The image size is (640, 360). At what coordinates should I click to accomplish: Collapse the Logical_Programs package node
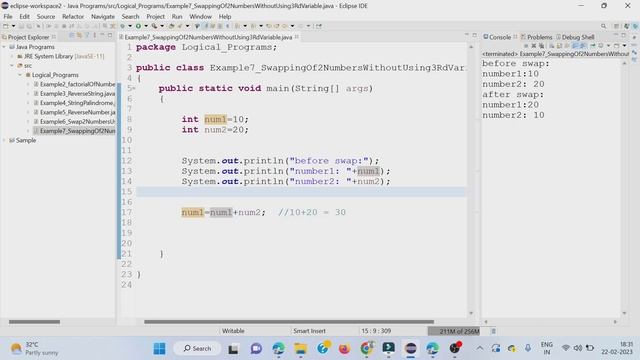click(20, 75)
